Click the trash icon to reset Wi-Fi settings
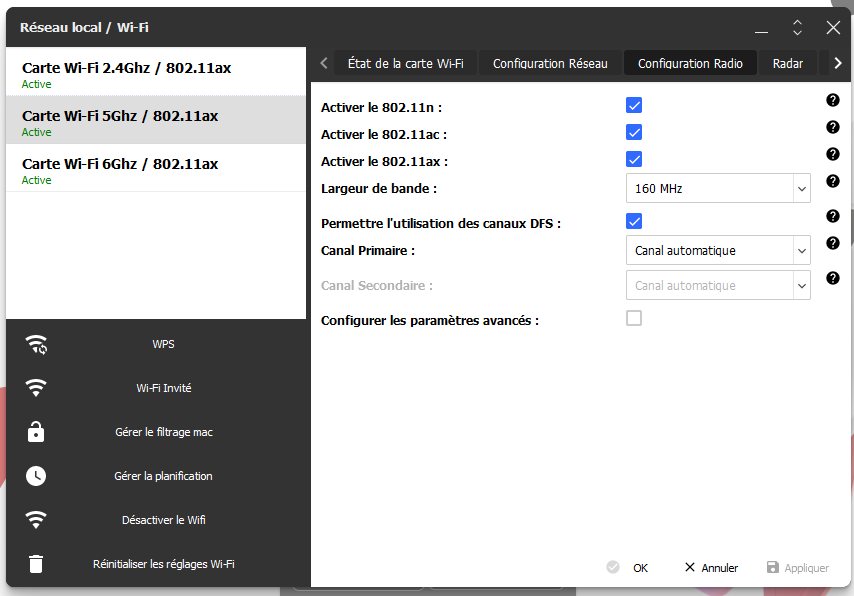The width and height of the screenshot is (854, 596). click(36, 564)
